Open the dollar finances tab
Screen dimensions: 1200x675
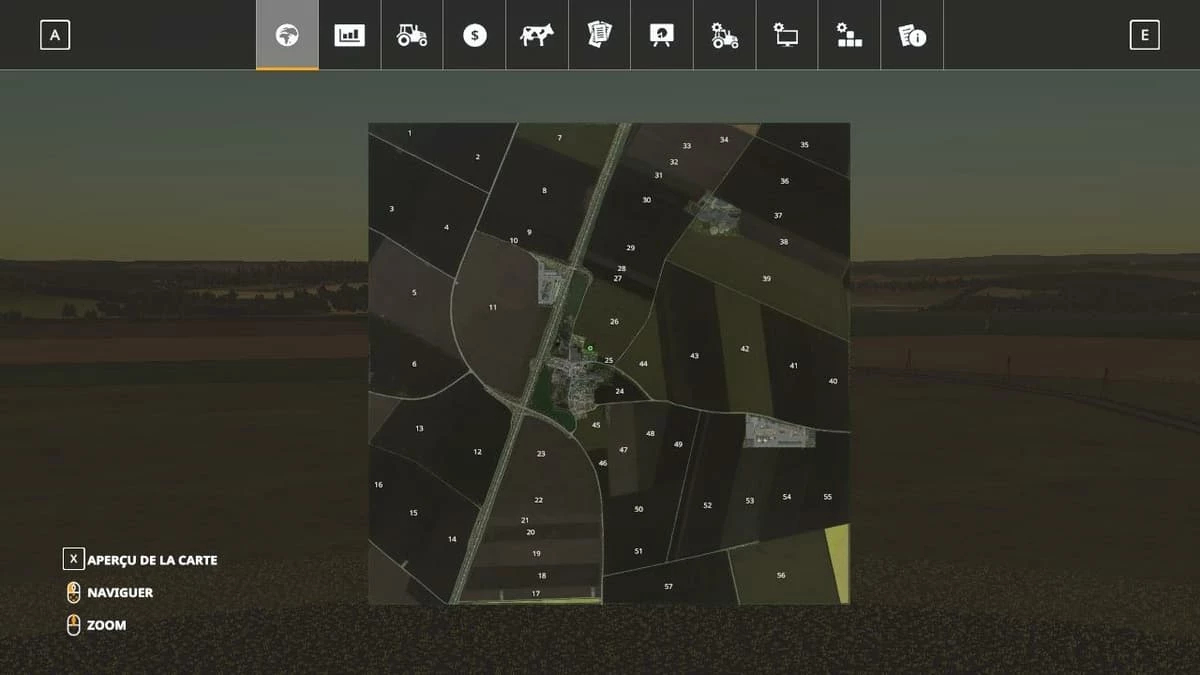(x=474, y=35)
